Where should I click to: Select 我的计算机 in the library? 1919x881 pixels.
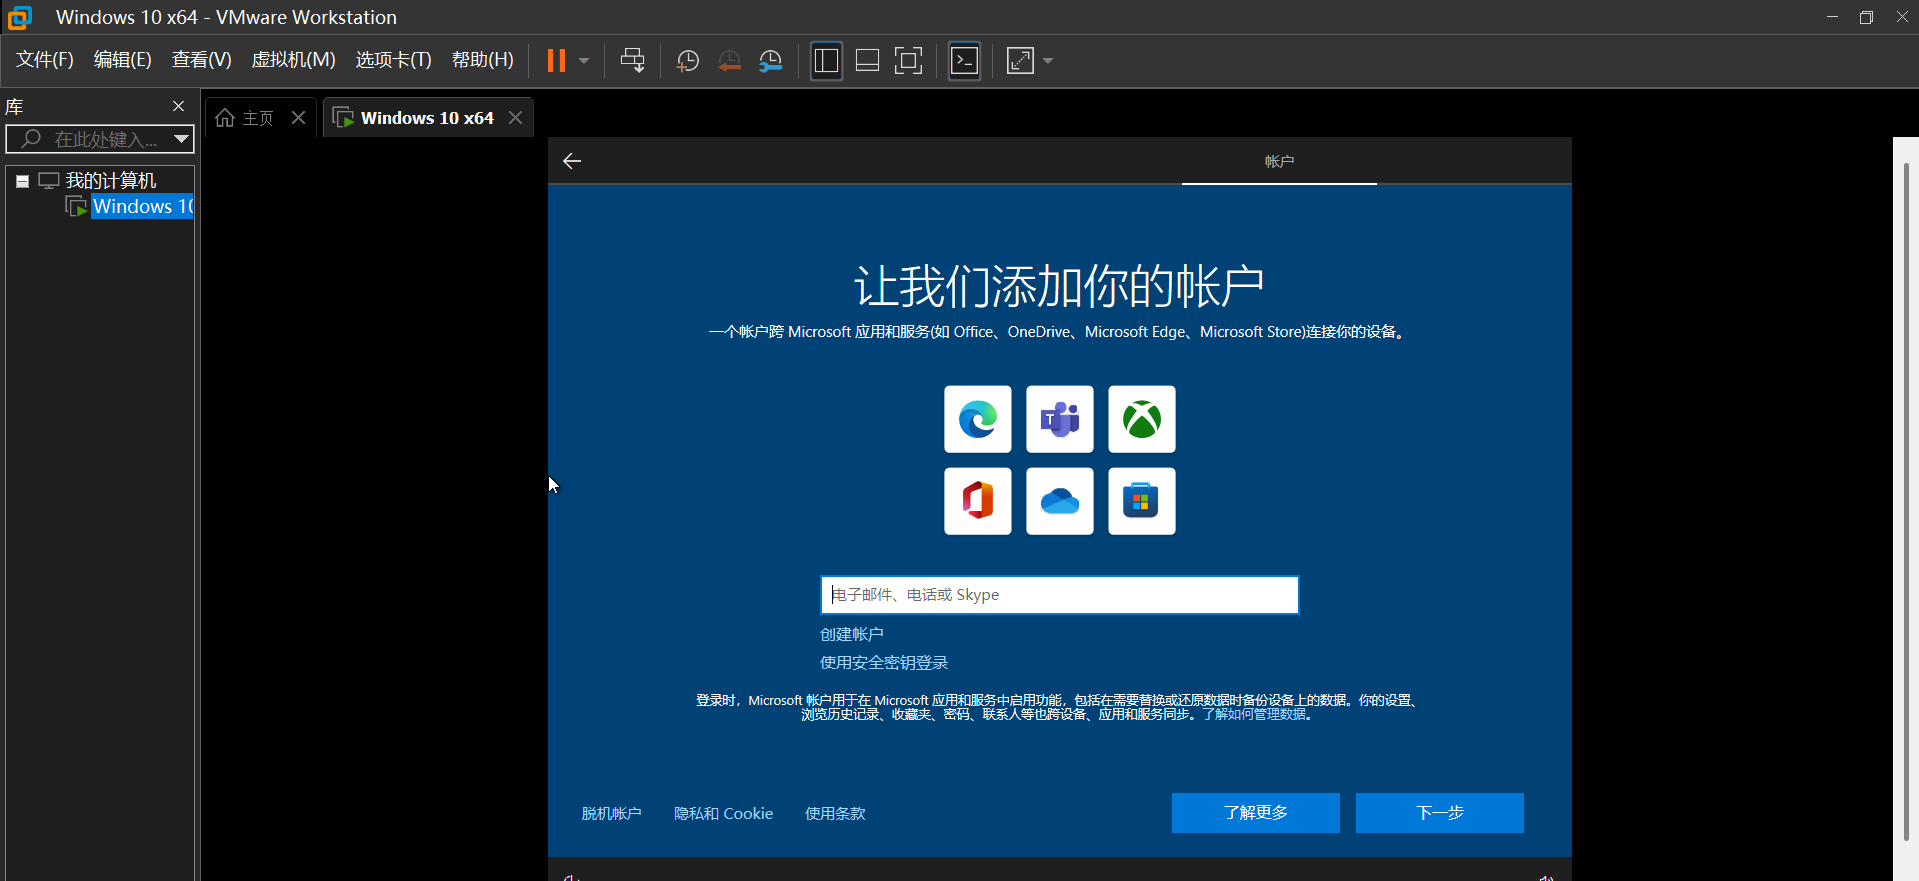111,181
